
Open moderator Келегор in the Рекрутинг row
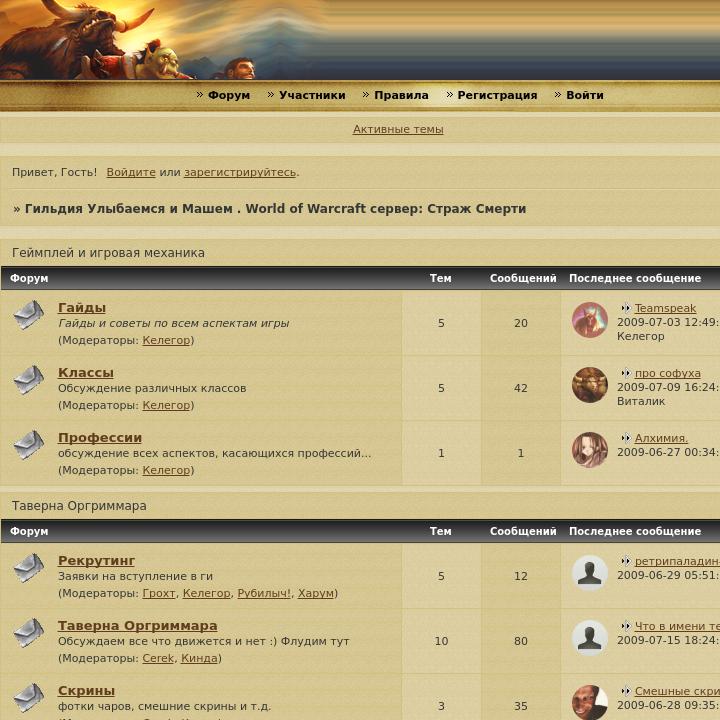(207, 593)
